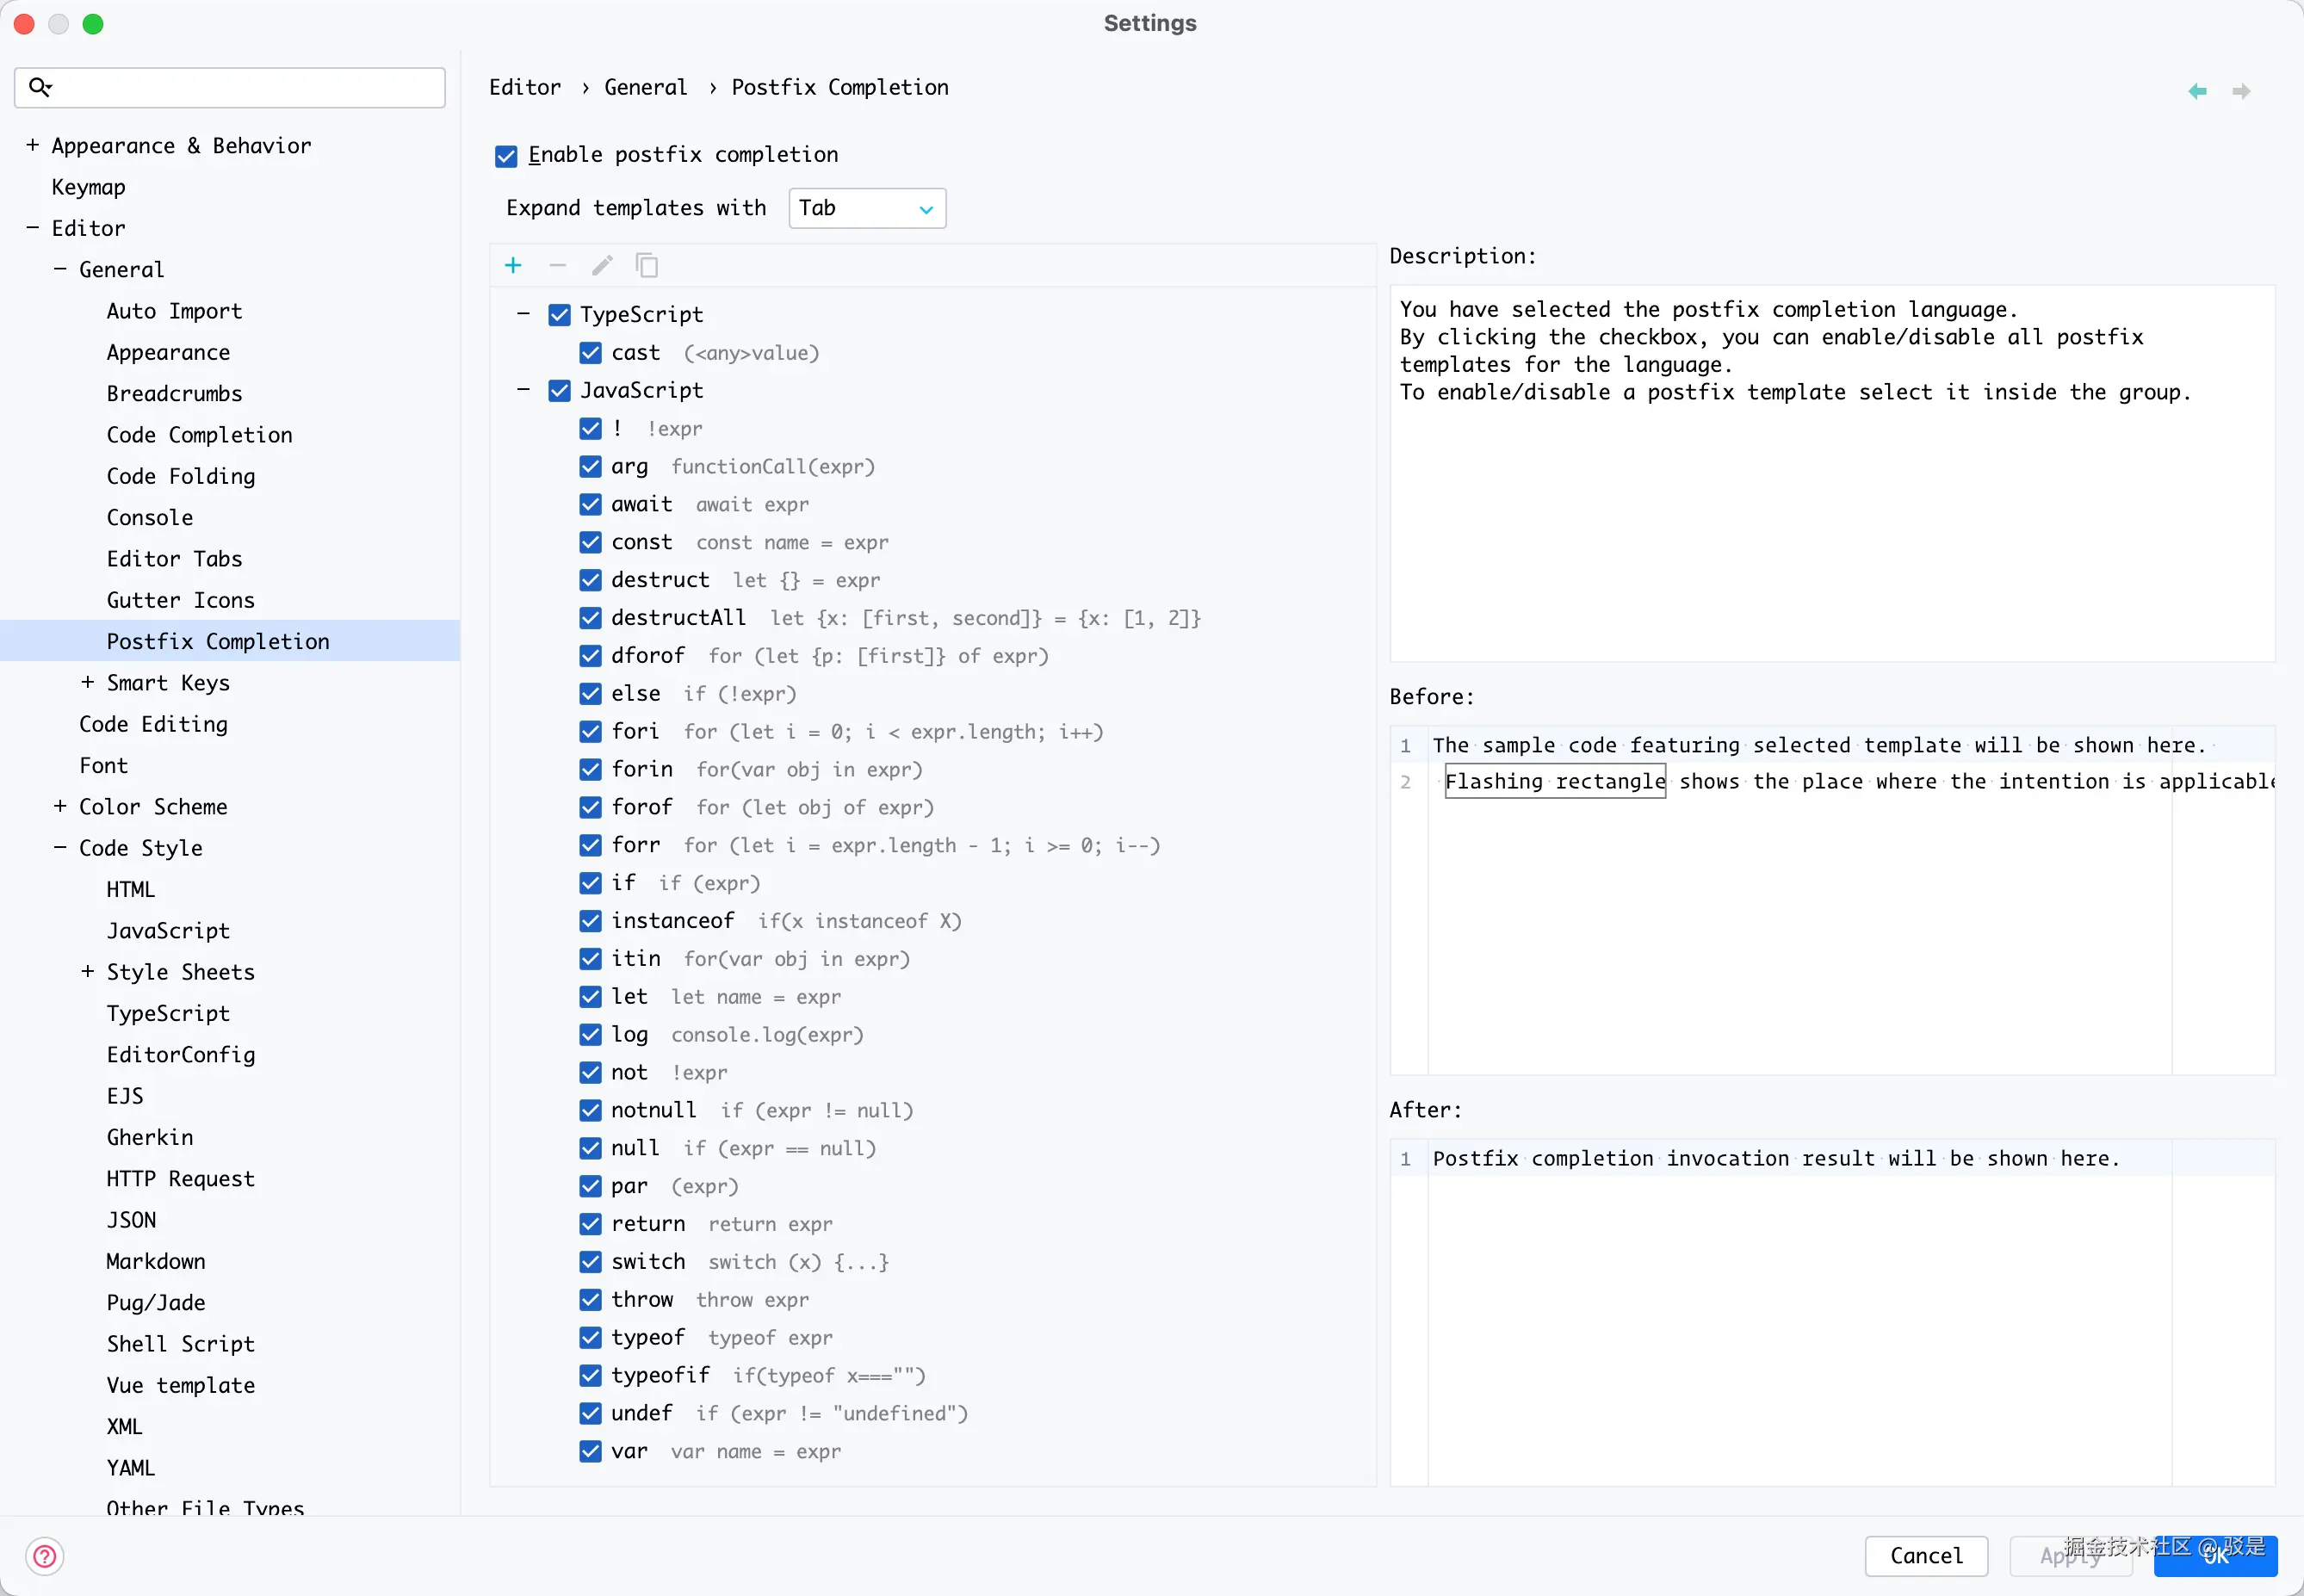The width and height of the screenshot is (2304, 1596).
Task: Click the remove template minus icon
Action: pyautogui.click(x=558, y=265)
